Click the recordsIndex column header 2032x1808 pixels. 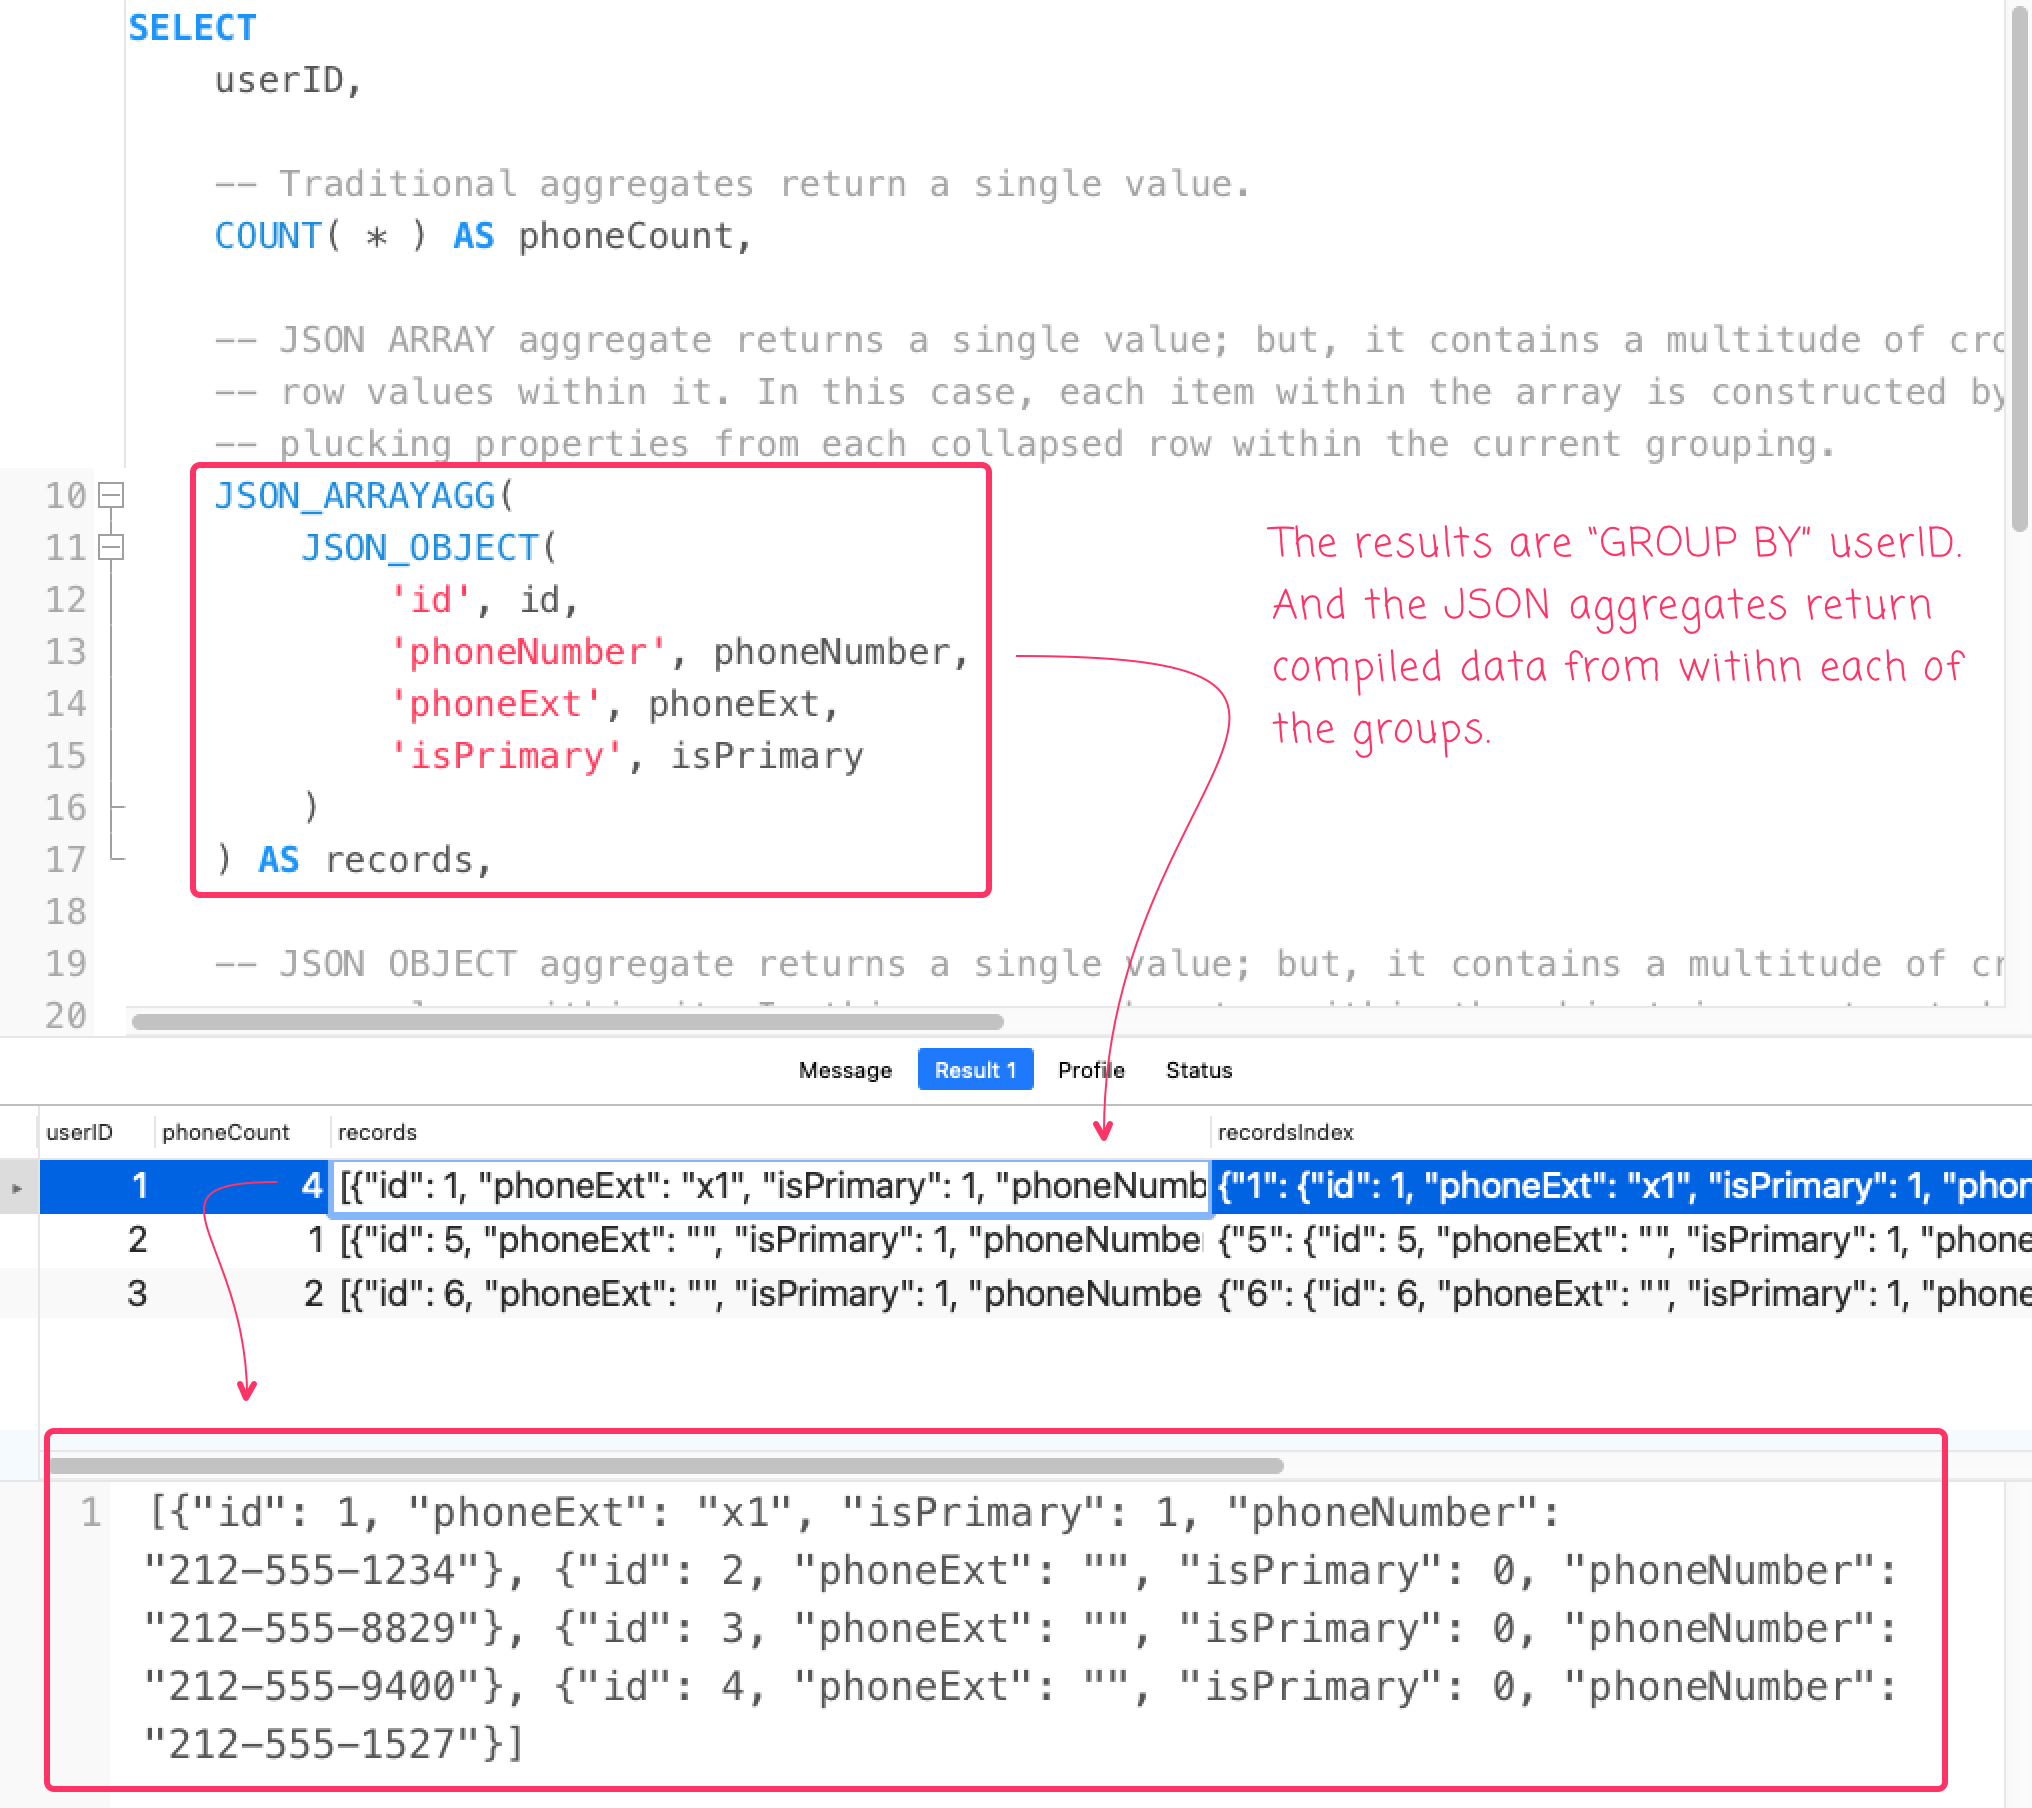[x=1286, y=1132]
